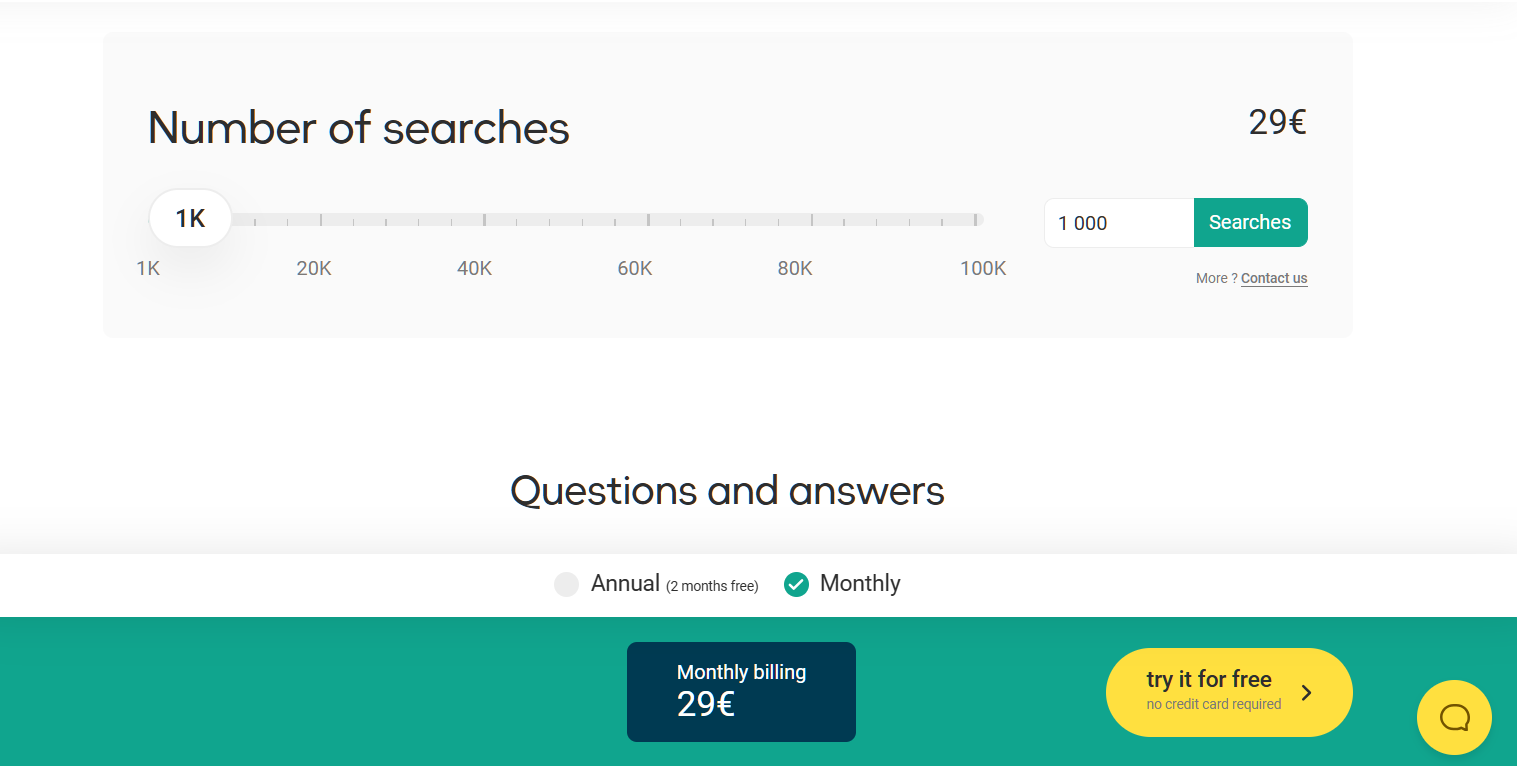Click the Monthly billing 29€ box

point(741,691)
